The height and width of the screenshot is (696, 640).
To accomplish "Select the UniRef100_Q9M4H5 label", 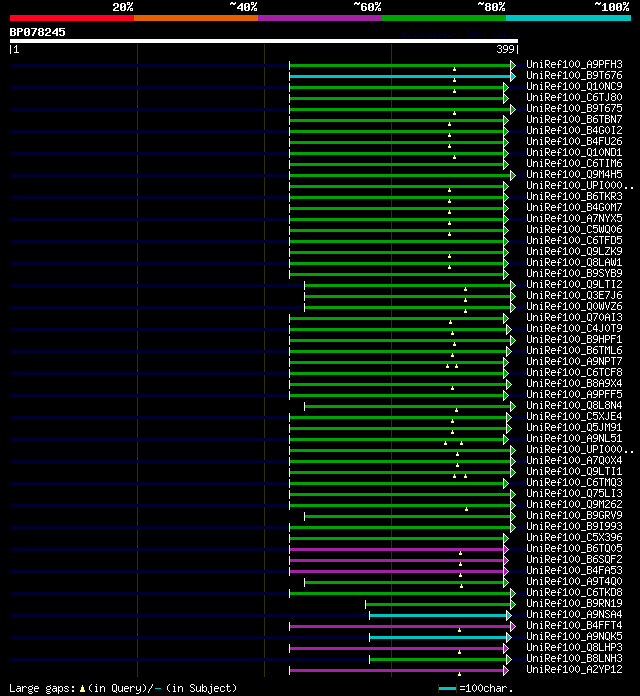I will click(x=574, y=174).
